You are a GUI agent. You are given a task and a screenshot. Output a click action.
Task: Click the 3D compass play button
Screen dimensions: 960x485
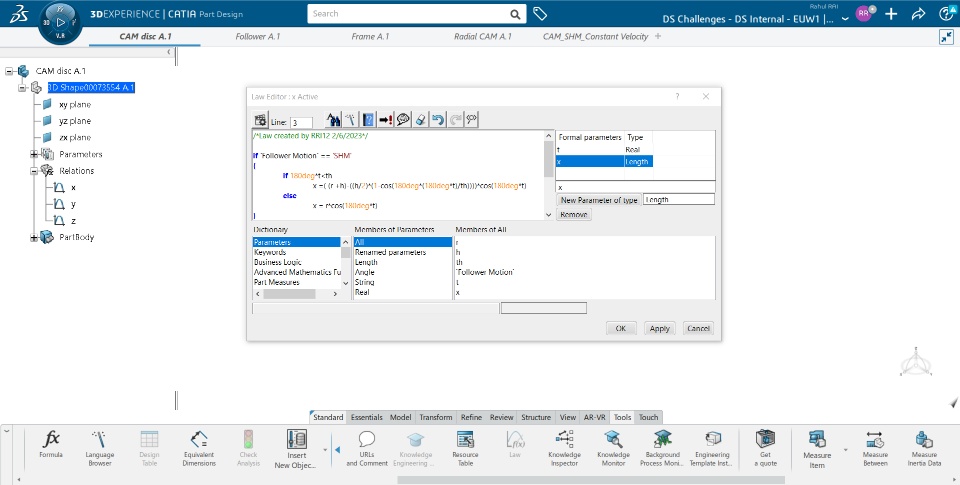pyautogui.click(x=60, y=22)
